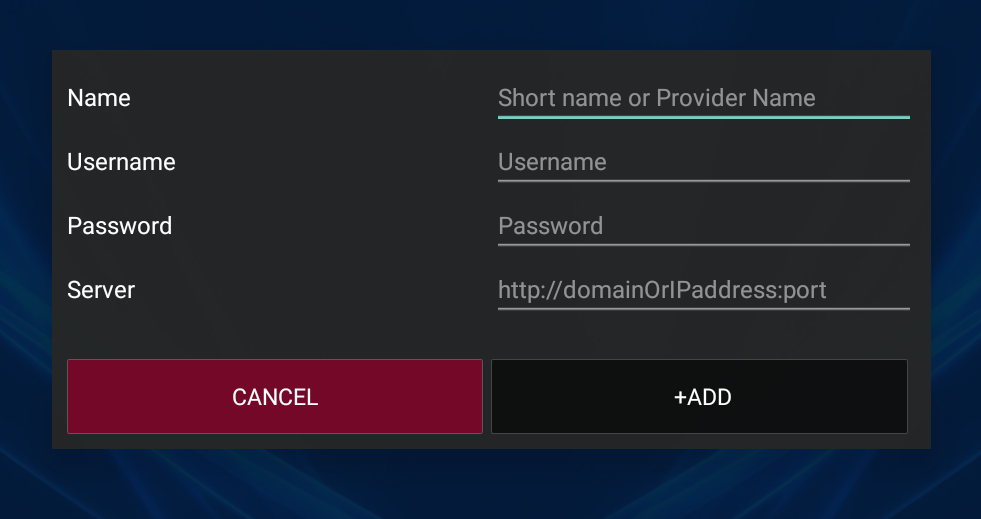This screenshot has height=519, width=981.
Task: Click the Server URL input field
Action: [x=703, y=290]
